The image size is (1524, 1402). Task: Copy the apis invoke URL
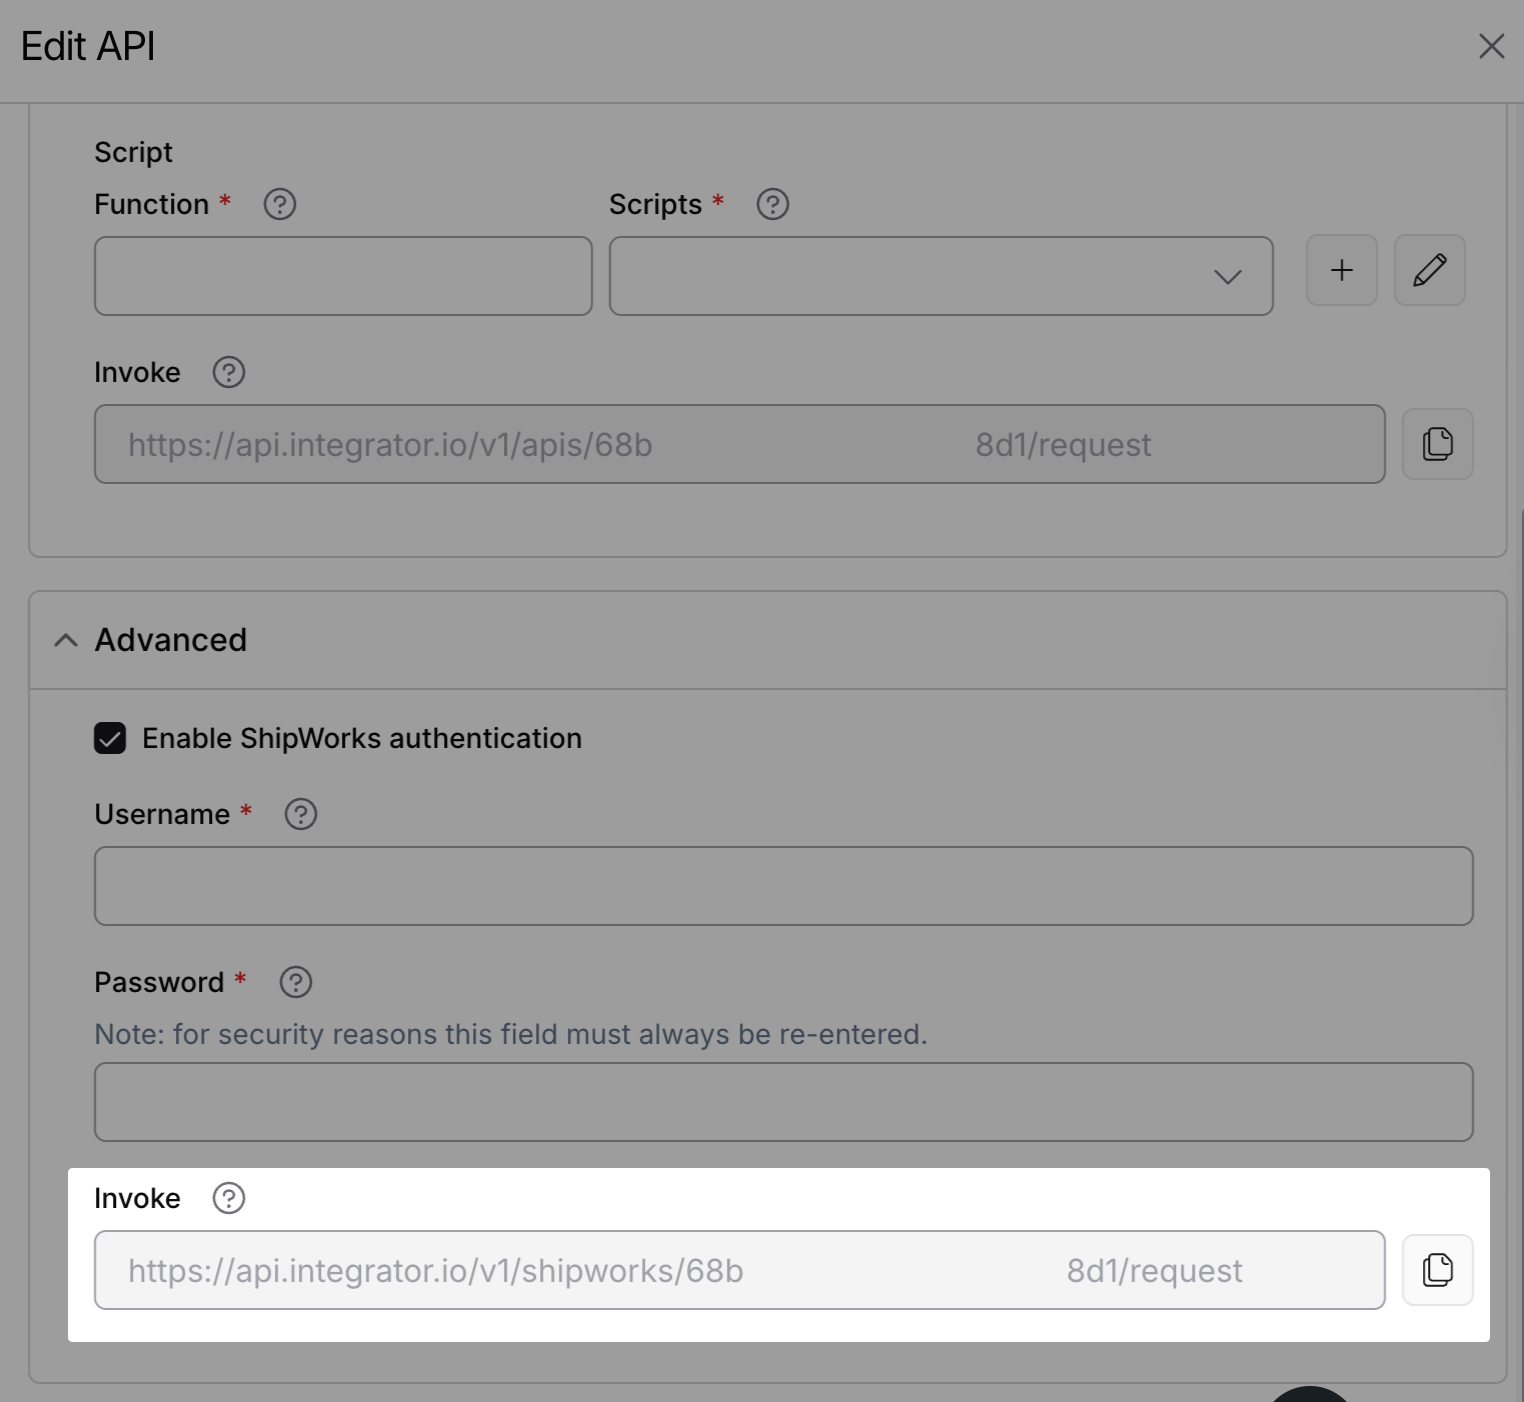tap(1438, 444)
